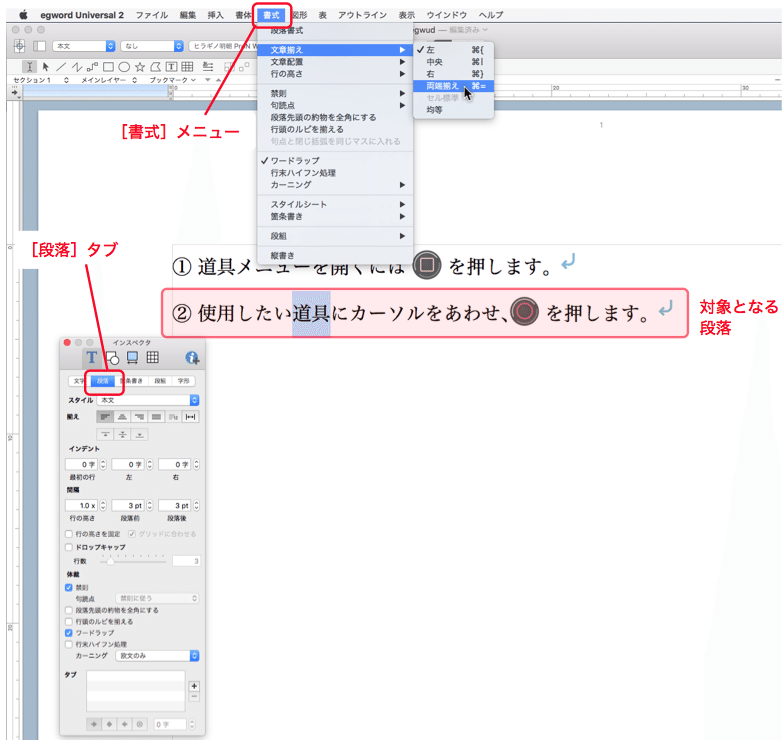Enable ドロップキャップ checkbox
Viewport: 783px width, 740px height.
[69, 547]
